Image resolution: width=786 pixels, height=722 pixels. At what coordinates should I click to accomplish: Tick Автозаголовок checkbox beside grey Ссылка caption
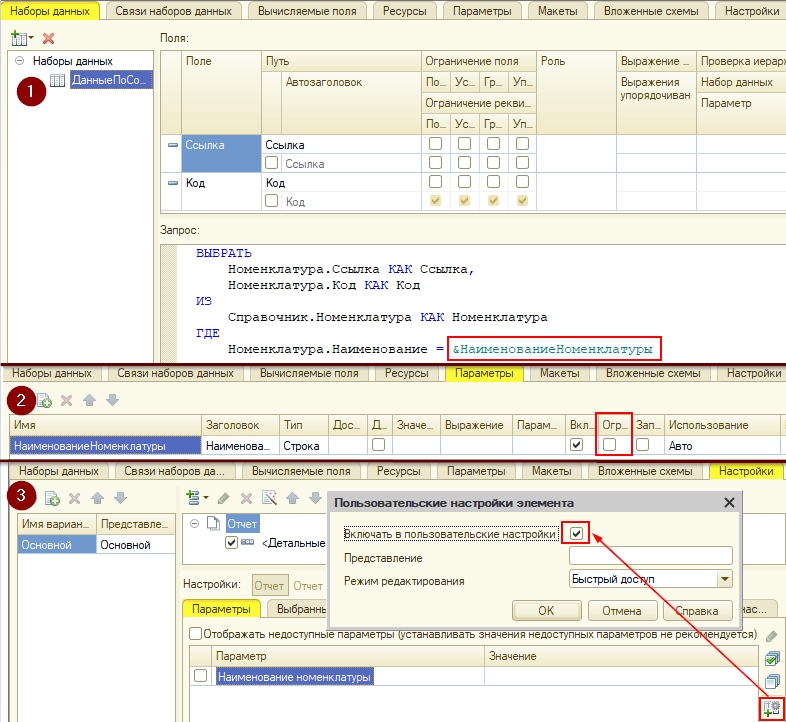click(x=272, y=162)
